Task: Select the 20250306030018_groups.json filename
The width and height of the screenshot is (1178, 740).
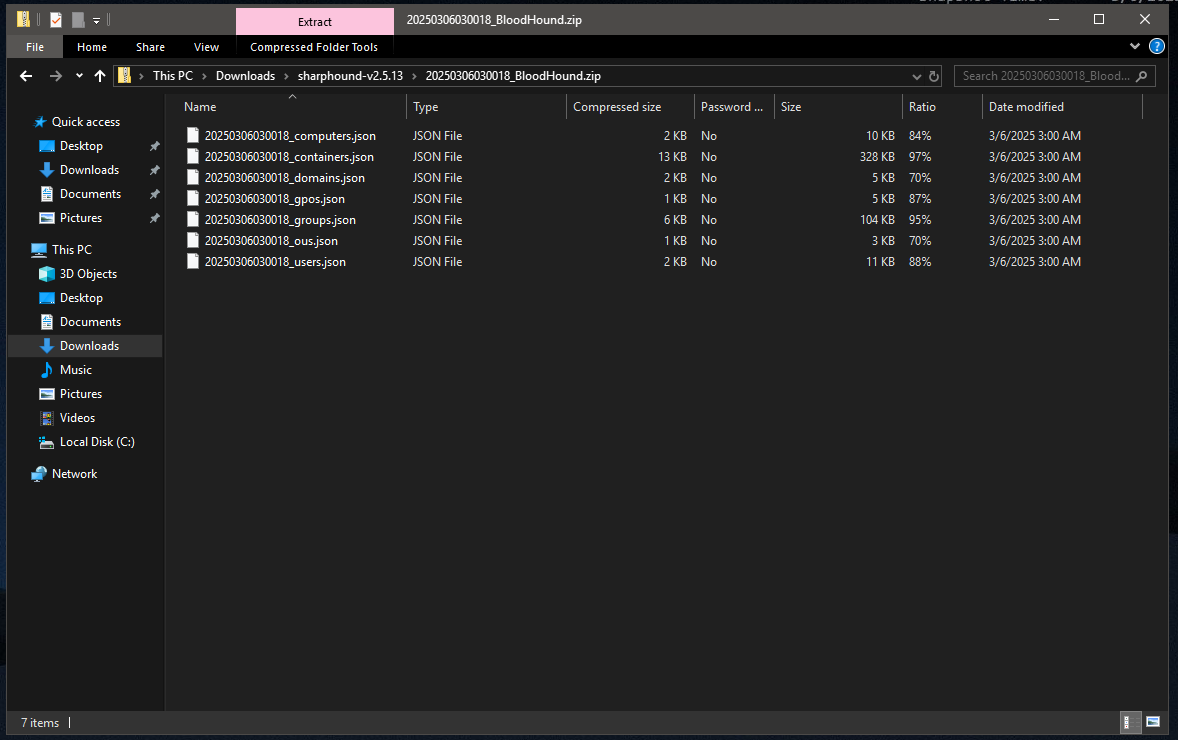Action: (280, 220)
